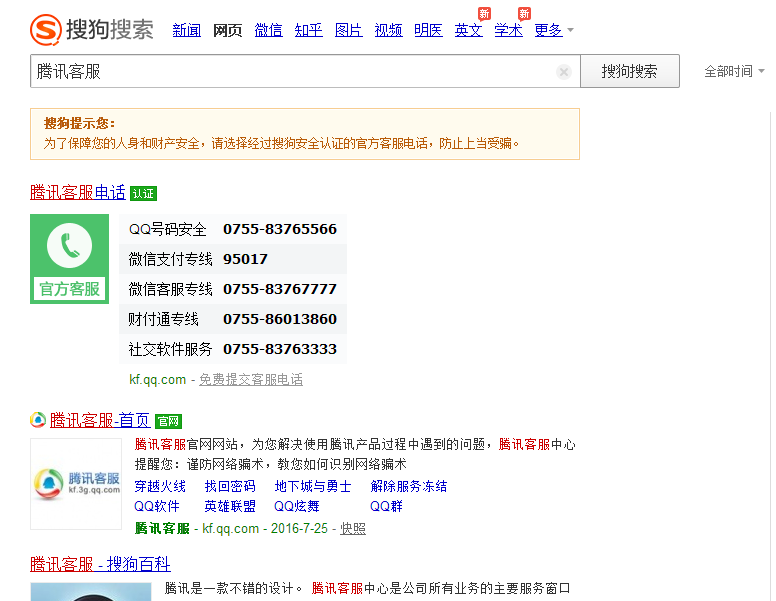Open the 腾讯客服 kf.3g.qq.com thumbnail
This screenshot has height=601, width=776.
[x=76, y=484]
